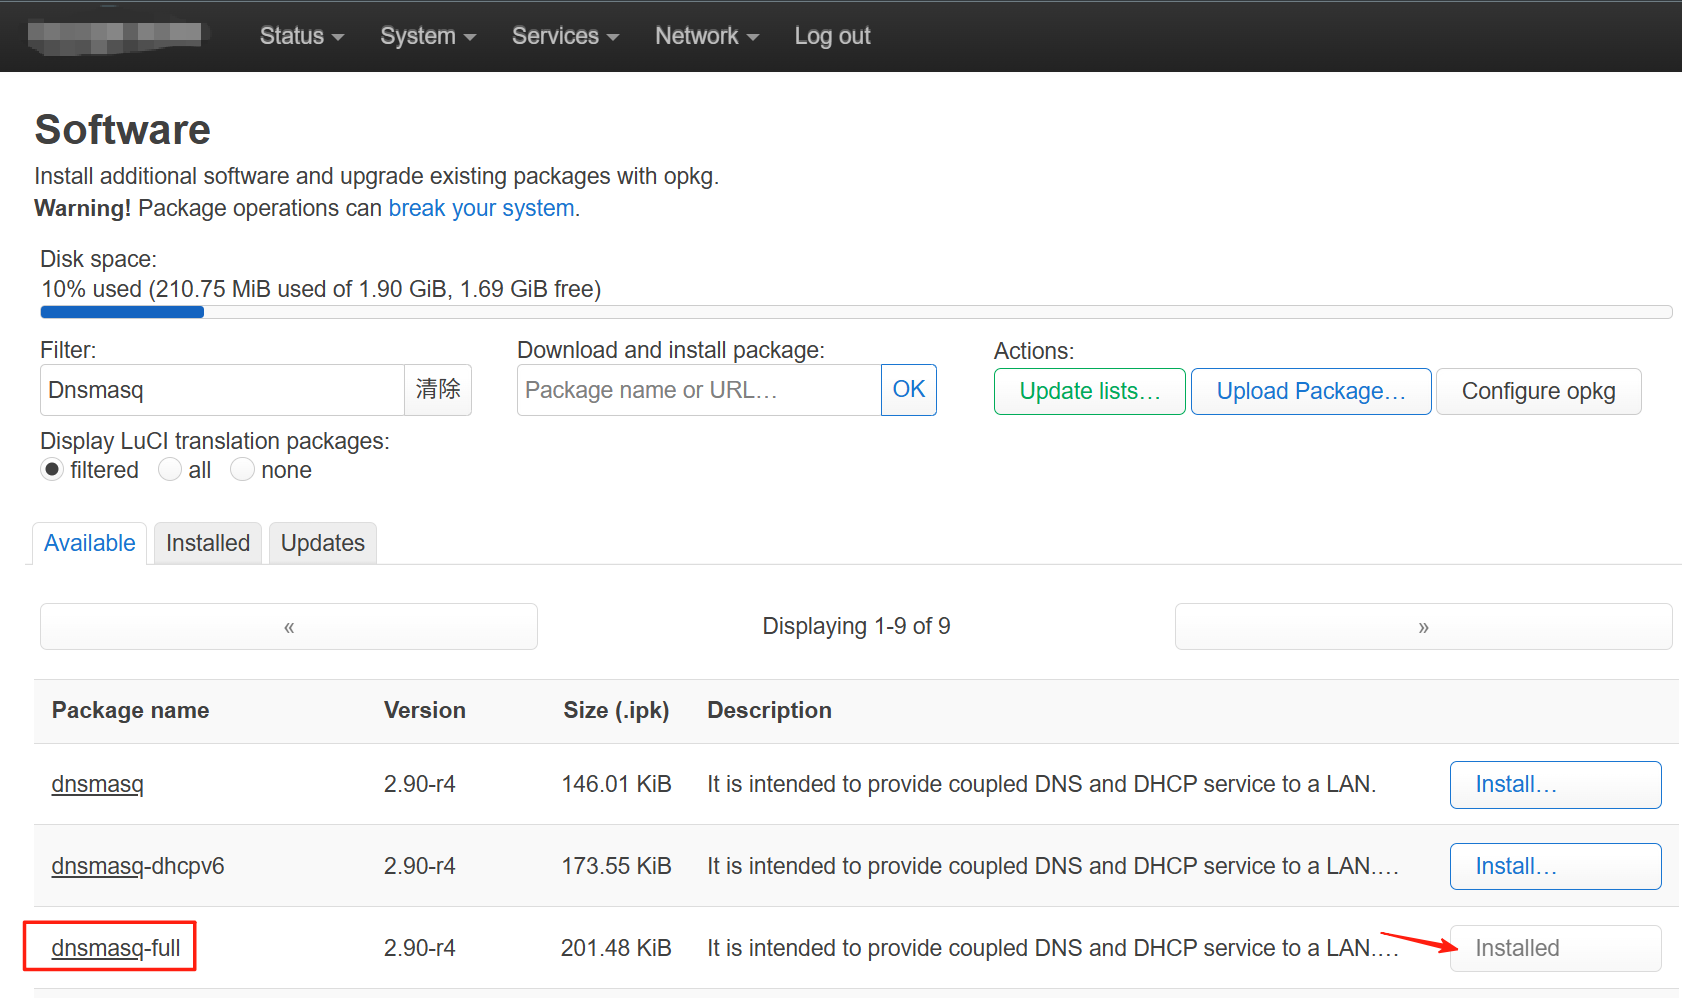The image size is (1682, 998).
Task: Install the dnsmasq-dhcpv6 package
Action: pyautogui.click(x=1554, y=866)
